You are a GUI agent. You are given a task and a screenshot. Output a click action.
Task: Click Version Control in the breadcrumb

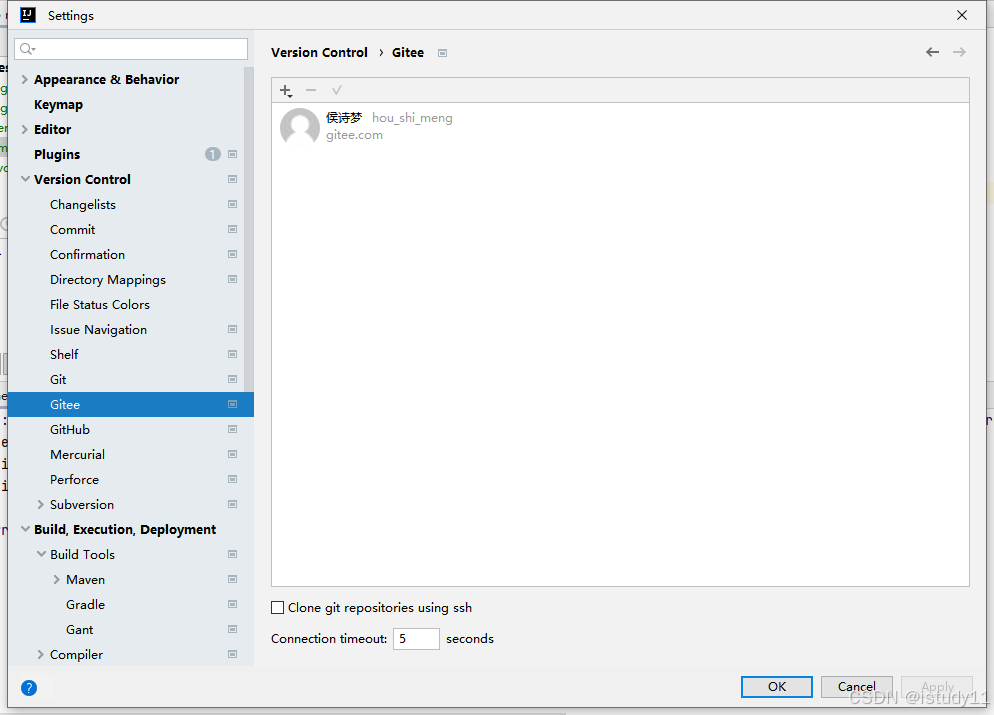click(320, 53)
